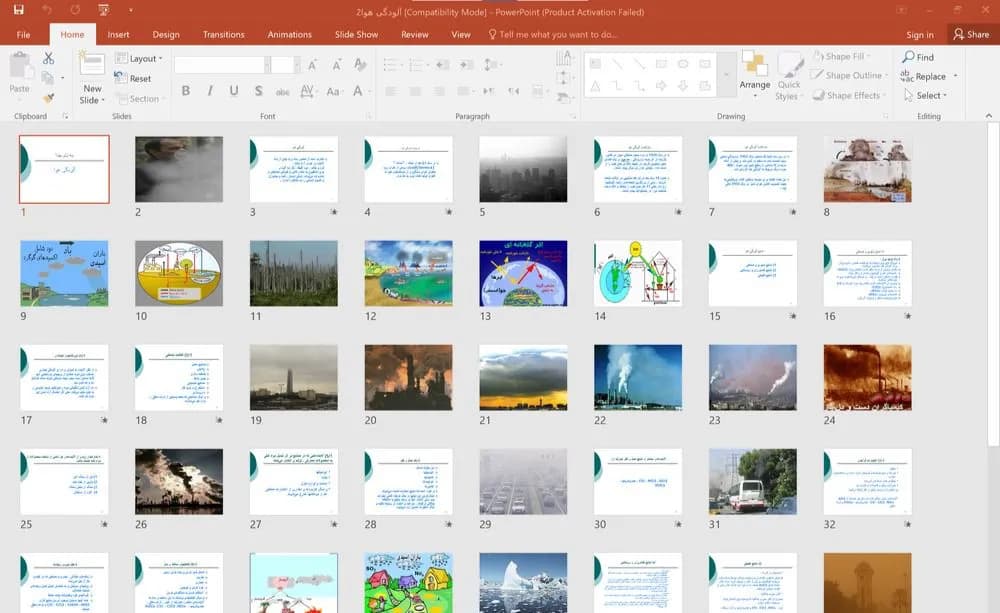
Task: Open the font name combo box
Action: (221, 64)
